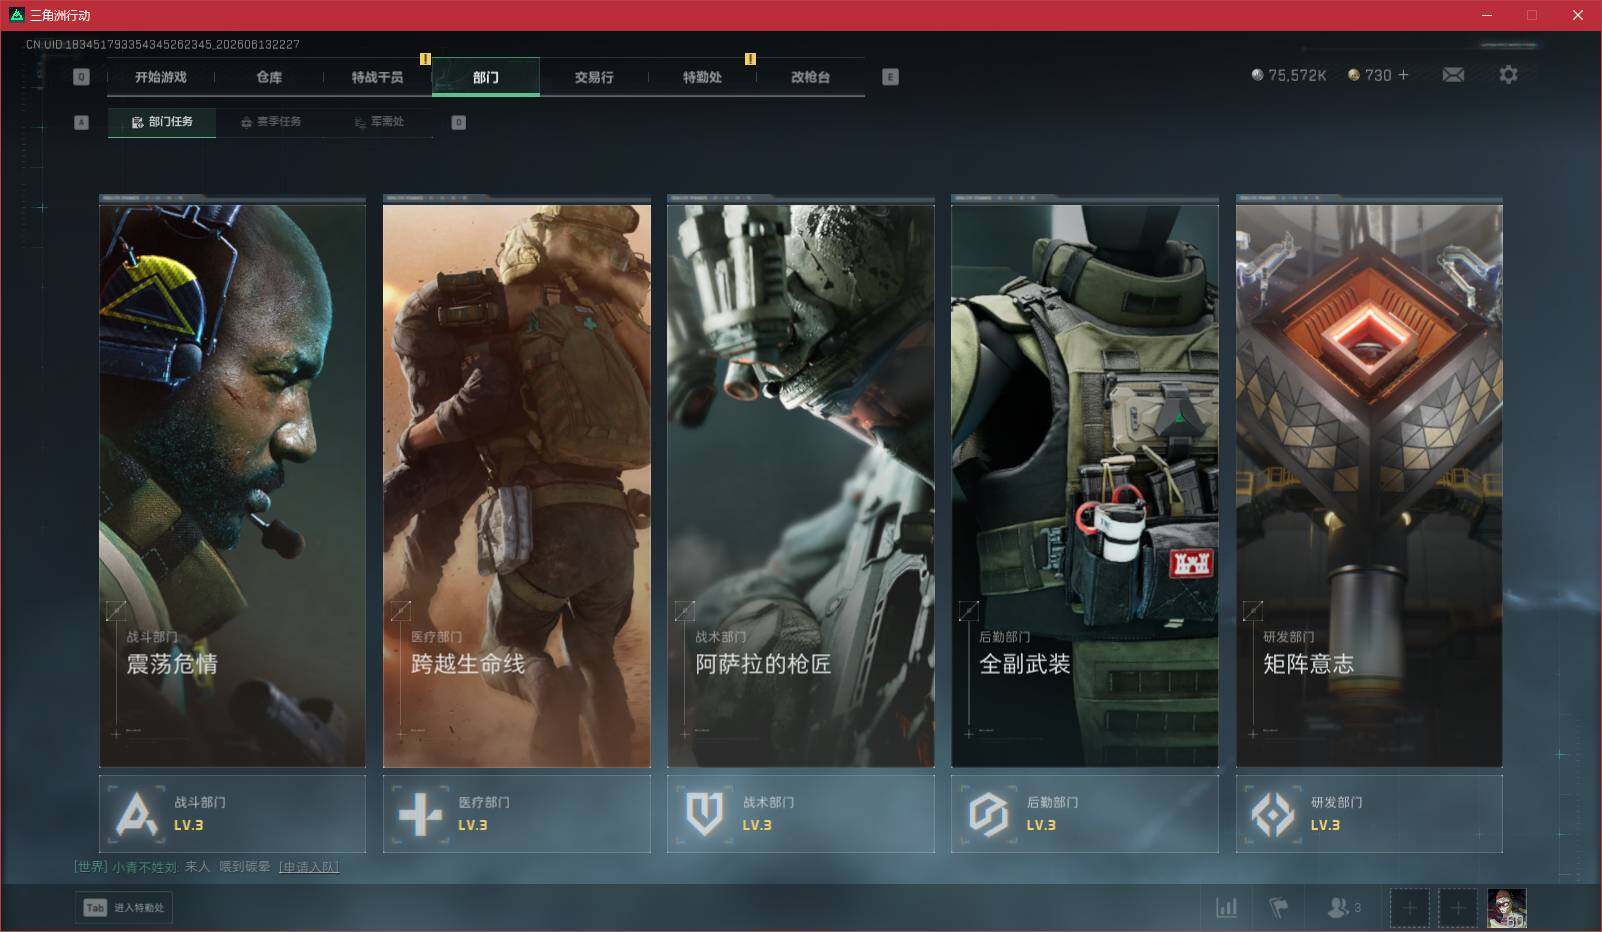This screenshot has height=932, width=1602.
Task: Click the second empty squad slot plus
Action: click(1457, 908)
